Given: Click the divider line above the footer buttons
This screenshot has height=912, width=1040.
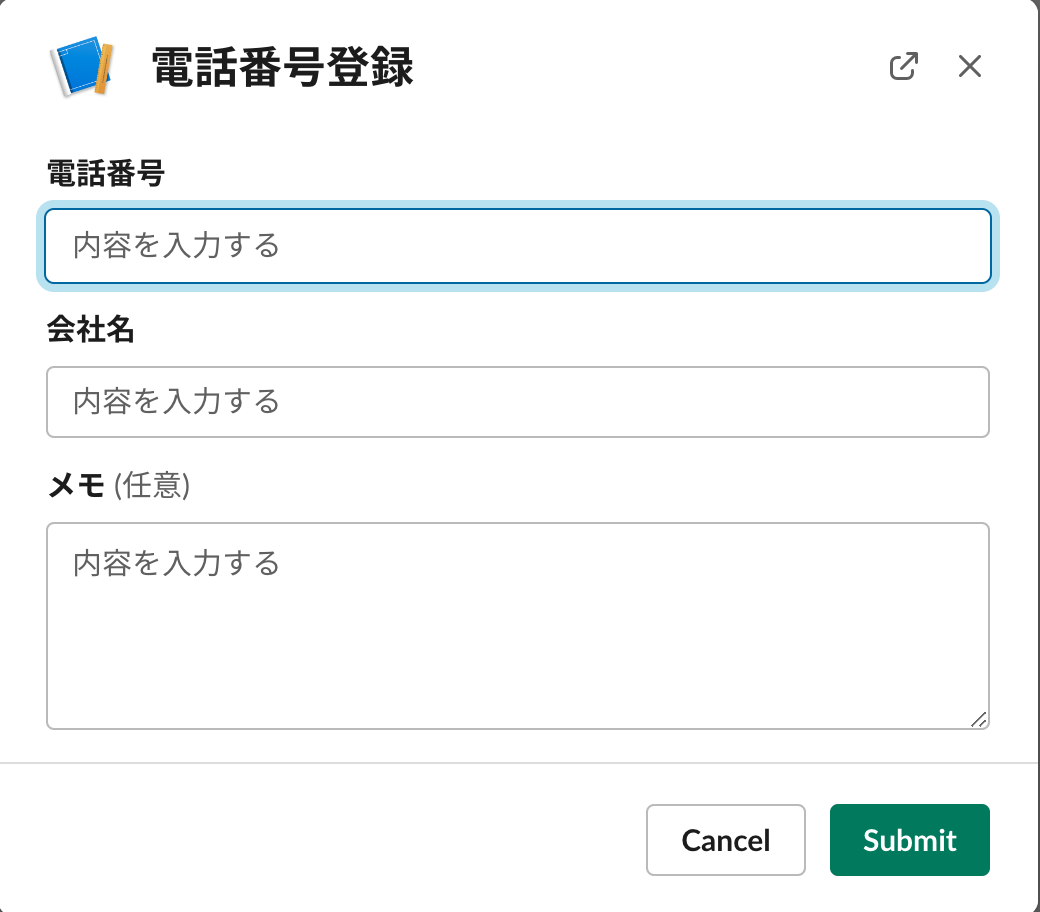Looking at the screenshot, I should click(518, 763).
